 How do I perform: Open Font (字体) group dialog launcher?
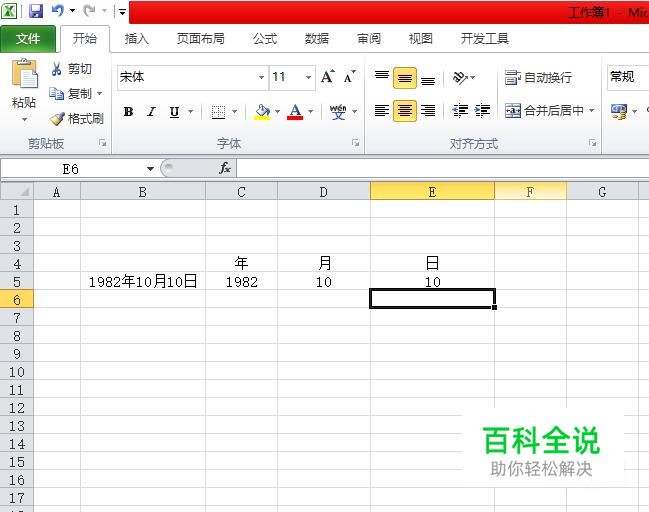(356, 143)
